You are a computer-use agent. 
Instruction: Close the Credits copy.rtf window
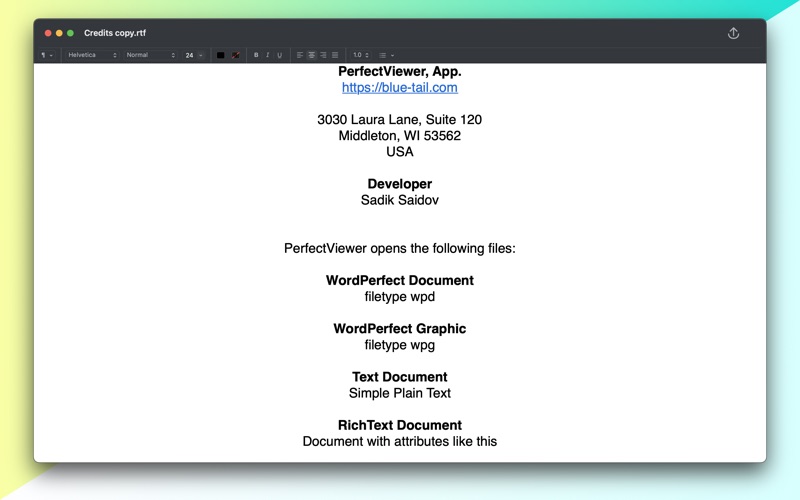pos(48,33)
